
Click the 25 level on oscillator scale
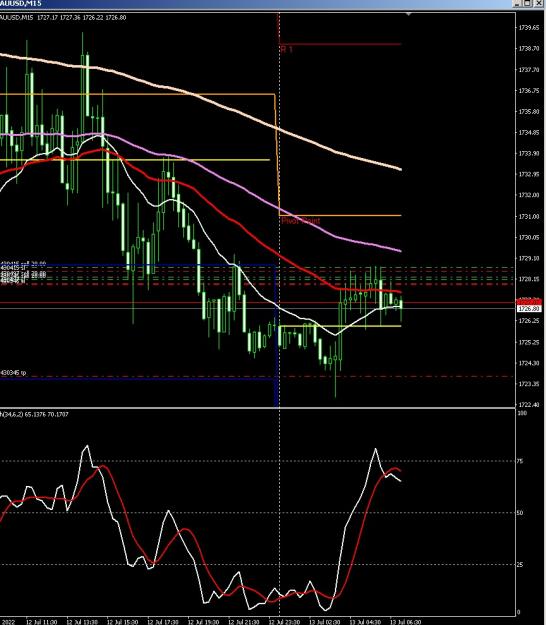(x=520, y=565)
